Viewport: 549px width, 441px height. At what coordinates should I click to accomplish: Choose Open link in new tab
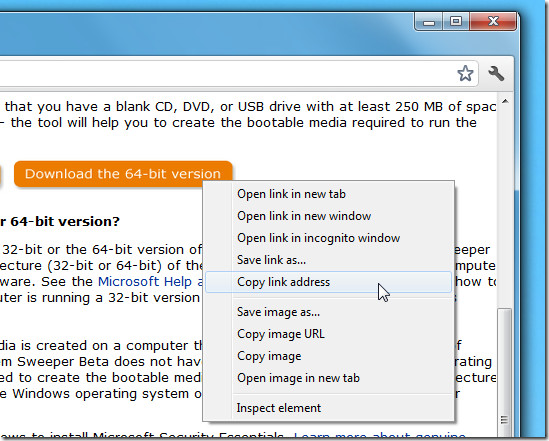[328, 194]
